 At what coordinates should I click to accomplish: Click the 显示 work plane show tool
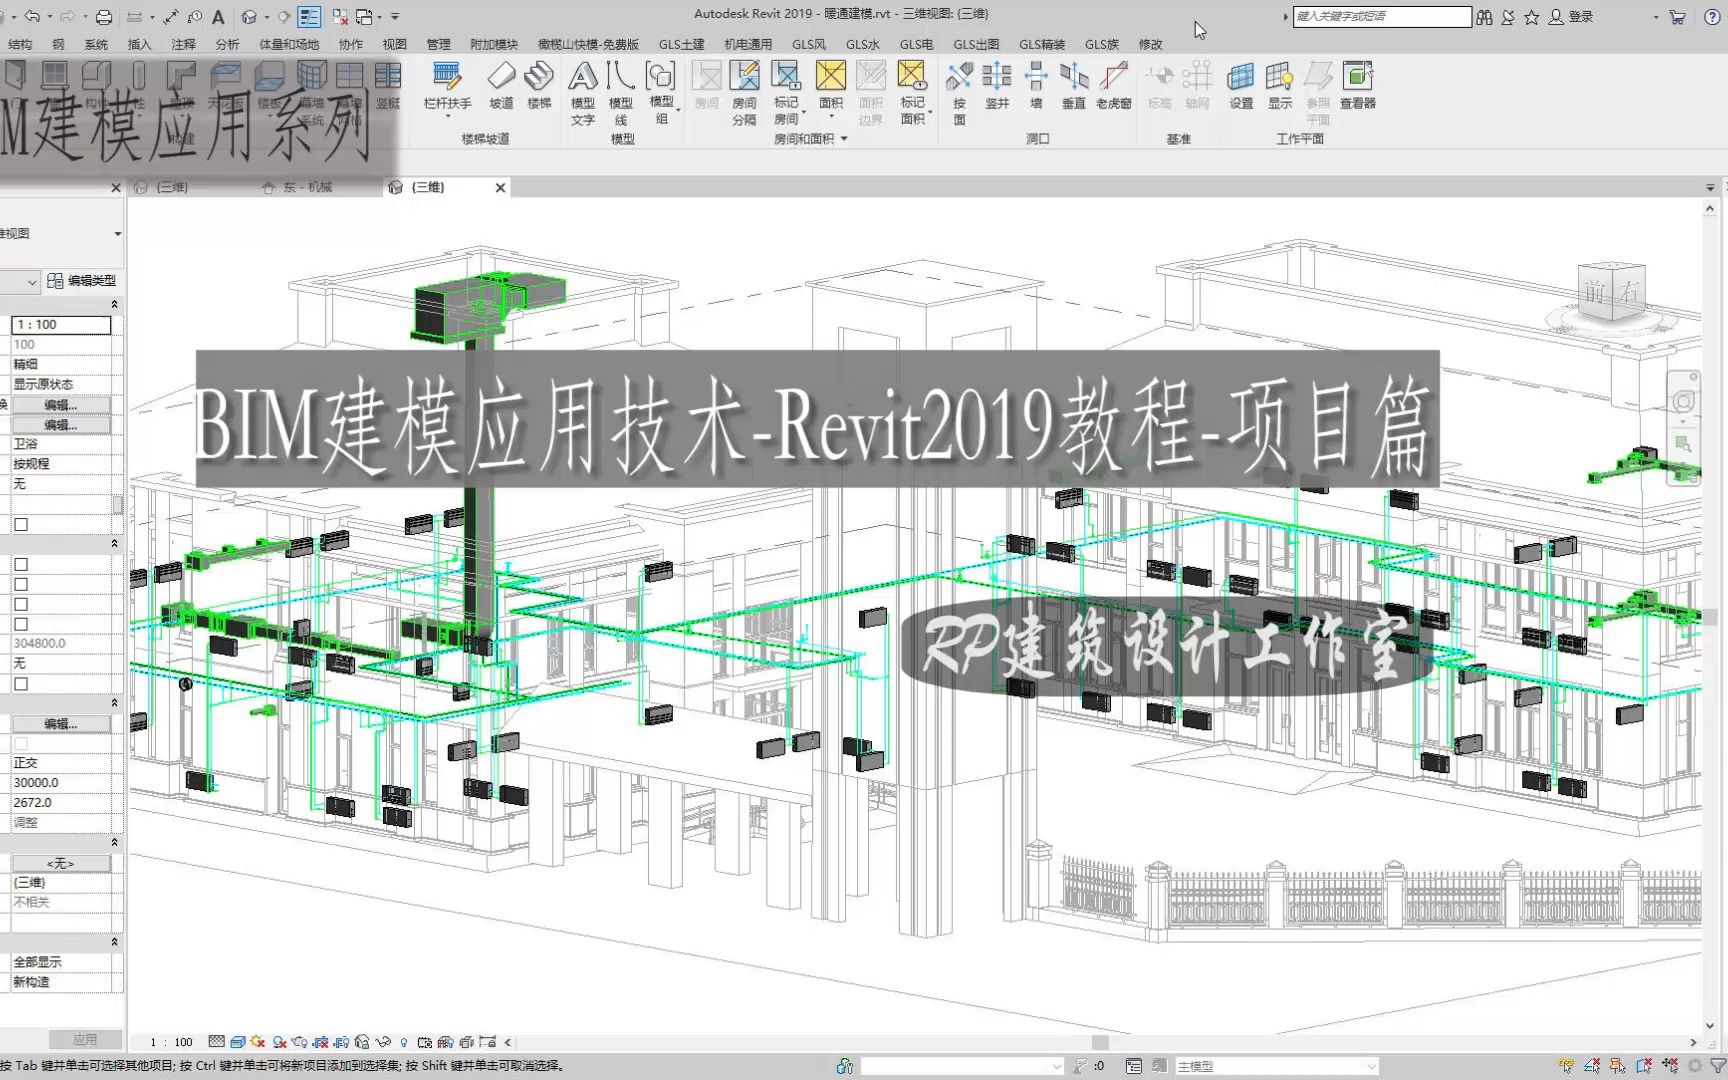click(x=1280, y=84)
